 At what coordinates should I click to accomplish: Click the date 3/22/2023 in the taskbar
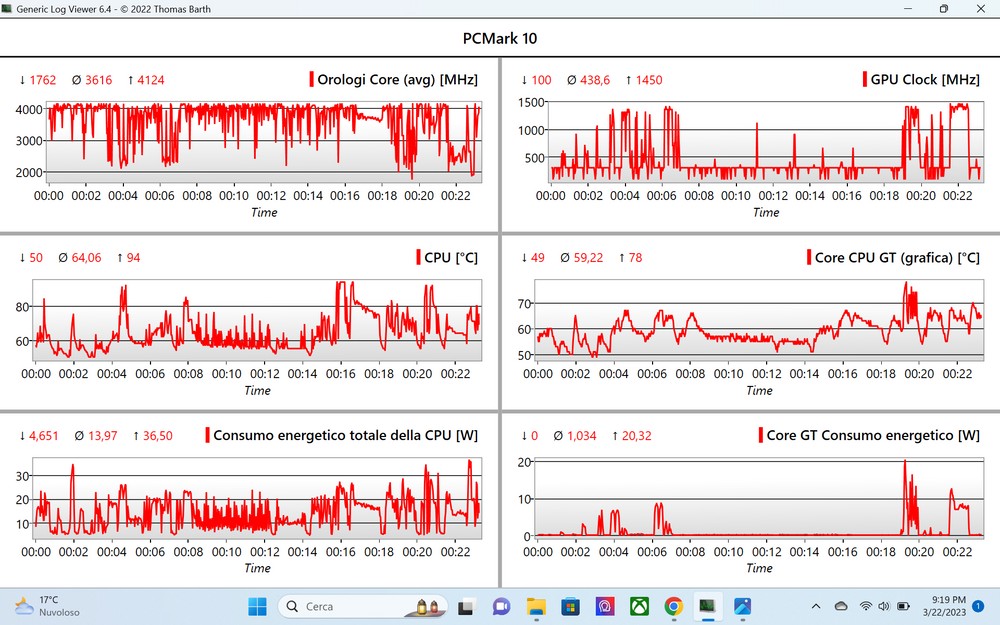click(945, 612)
